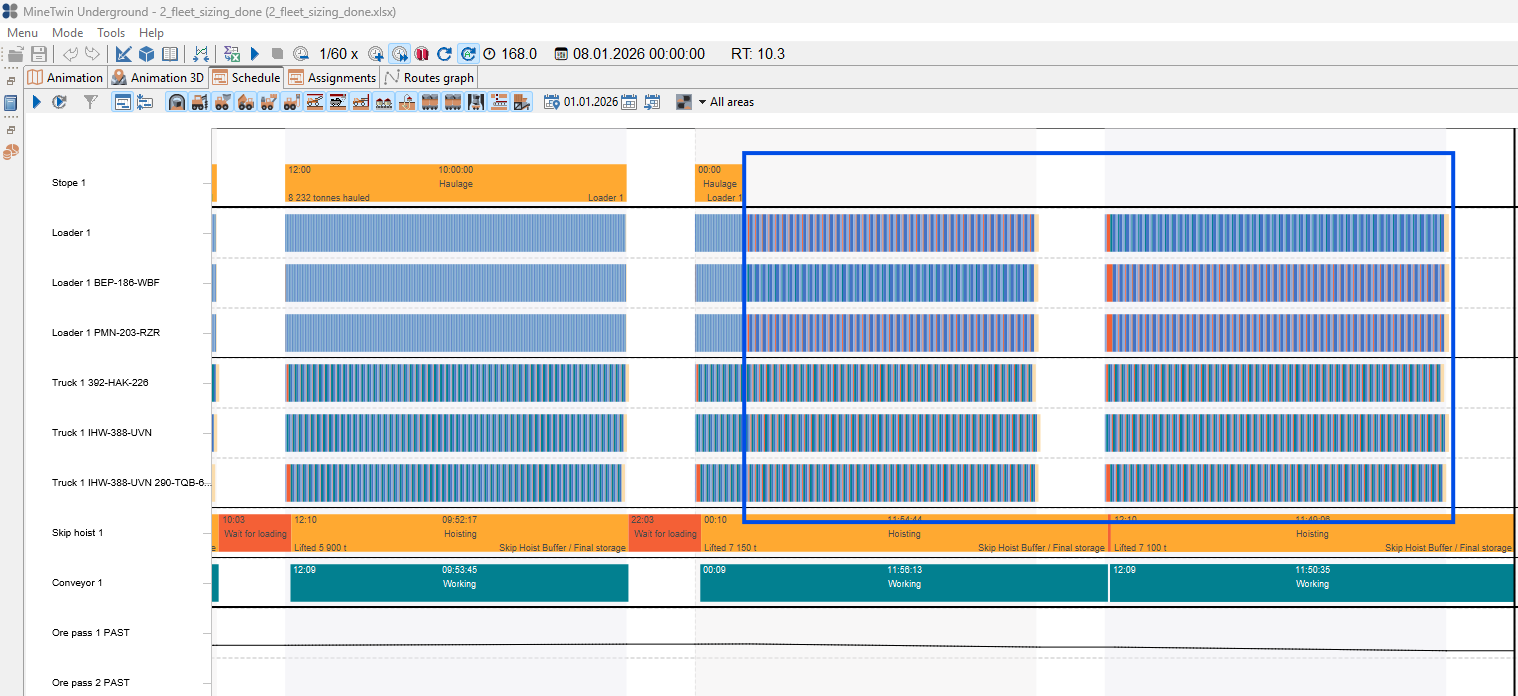1518x696 pixels.
Task: Click the red pause breakpoint icon
Action: [421, 54]
